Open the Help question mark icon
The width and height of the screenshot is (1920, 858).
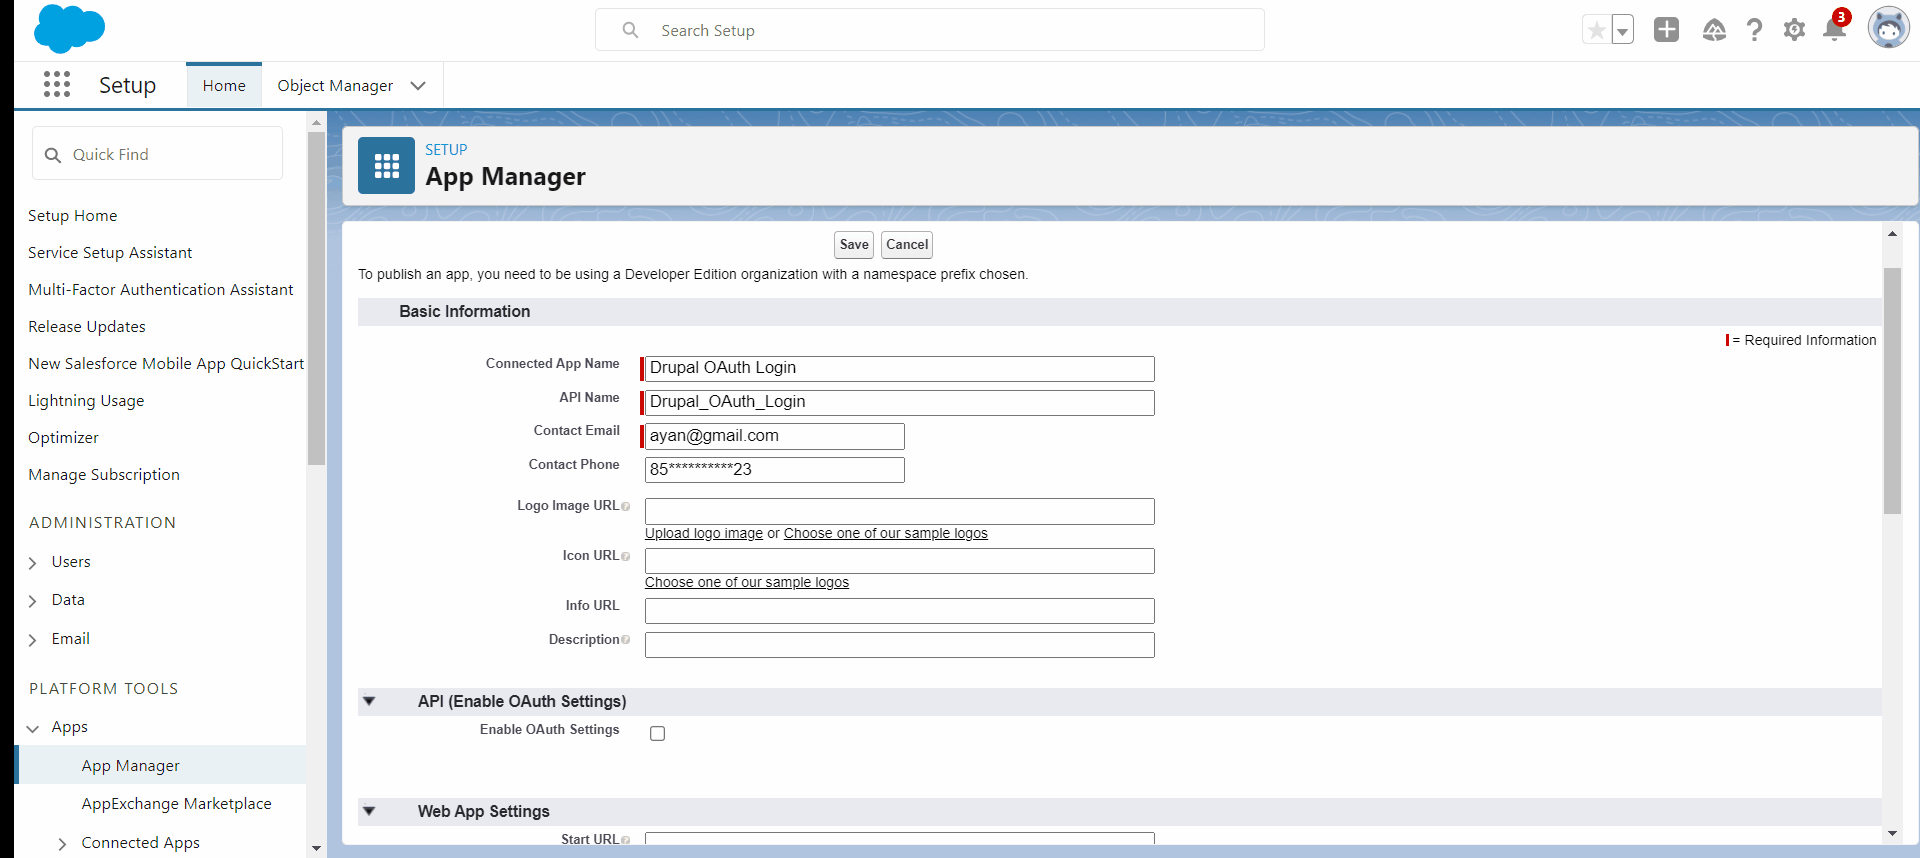[x=1754, y=30]
